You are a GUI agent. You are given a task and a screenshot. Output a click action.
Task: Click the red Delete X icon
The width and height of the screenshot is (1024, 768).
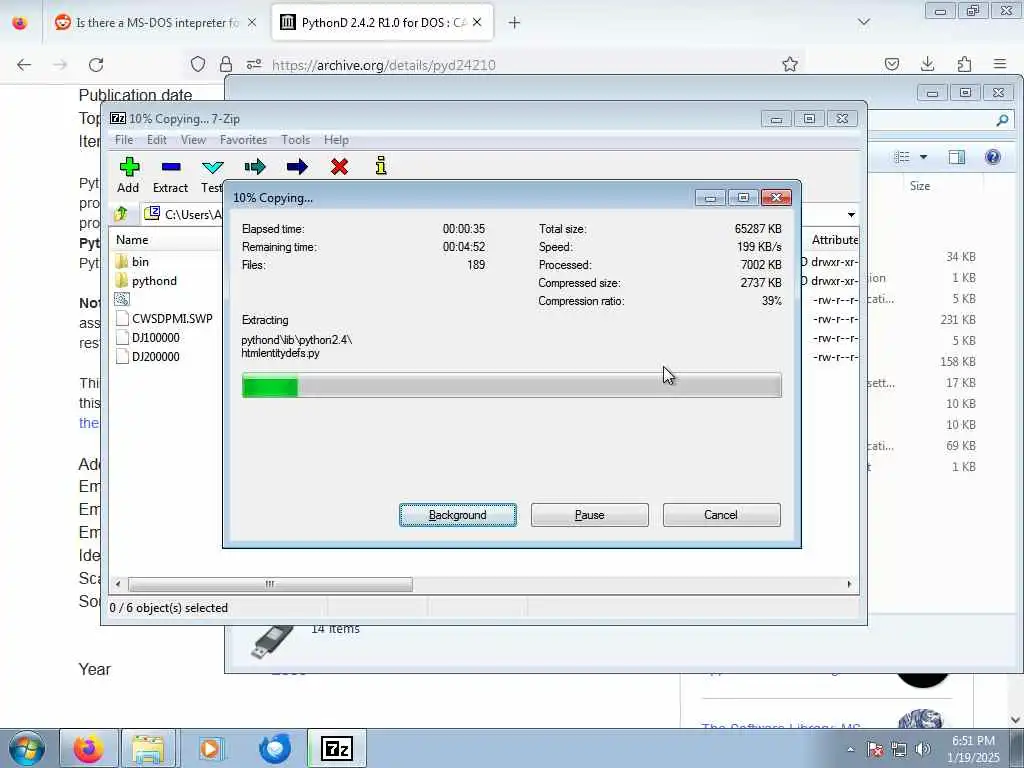coord(339,167)
